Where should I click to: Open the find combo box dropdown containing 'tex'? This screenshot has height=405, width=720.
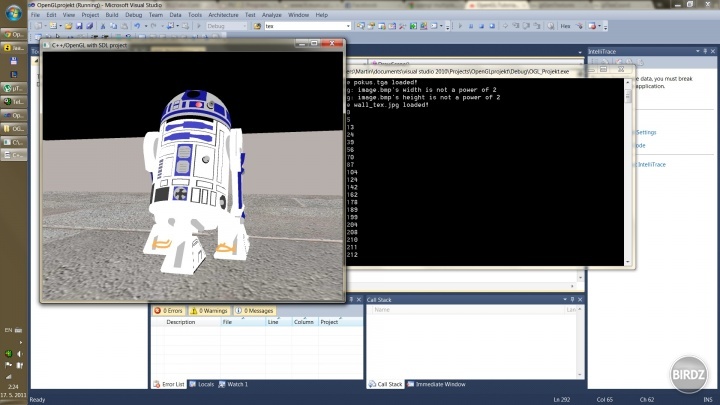coord(348,26)
